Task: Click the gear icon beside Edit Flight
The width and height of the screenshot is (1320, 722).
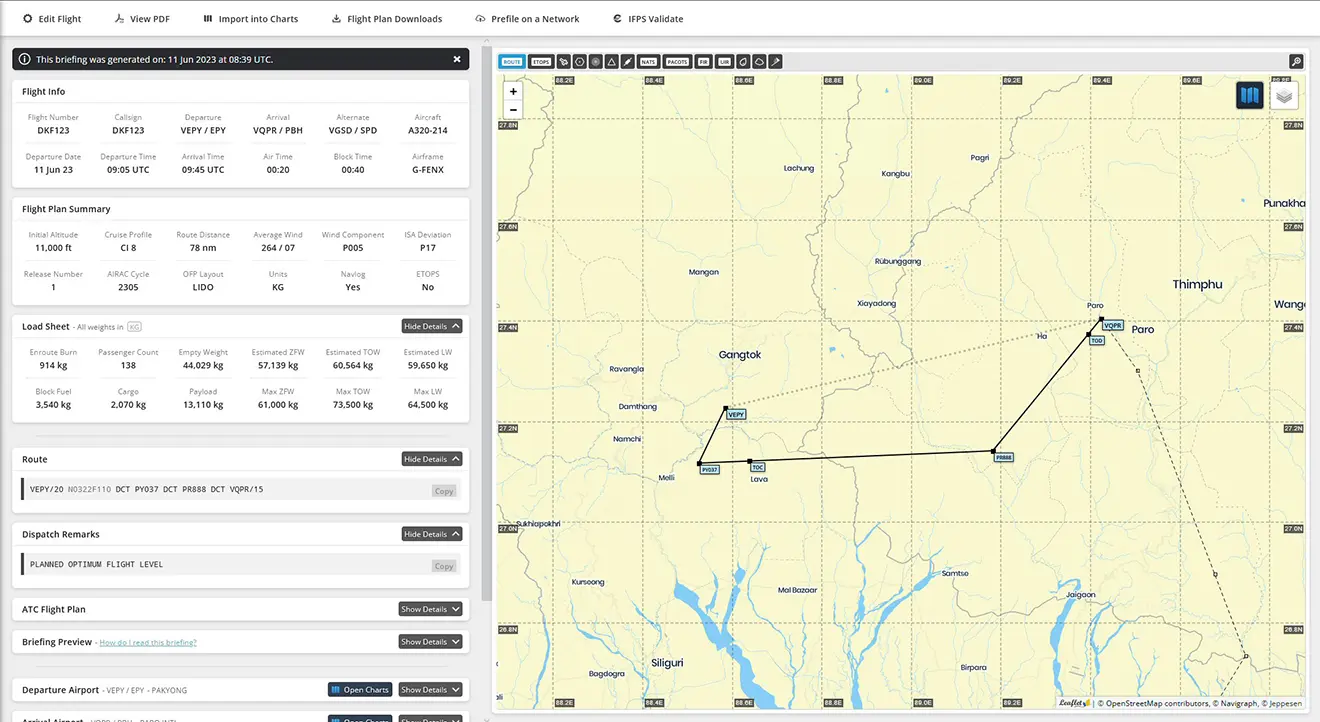Action: tap(27, 19)
